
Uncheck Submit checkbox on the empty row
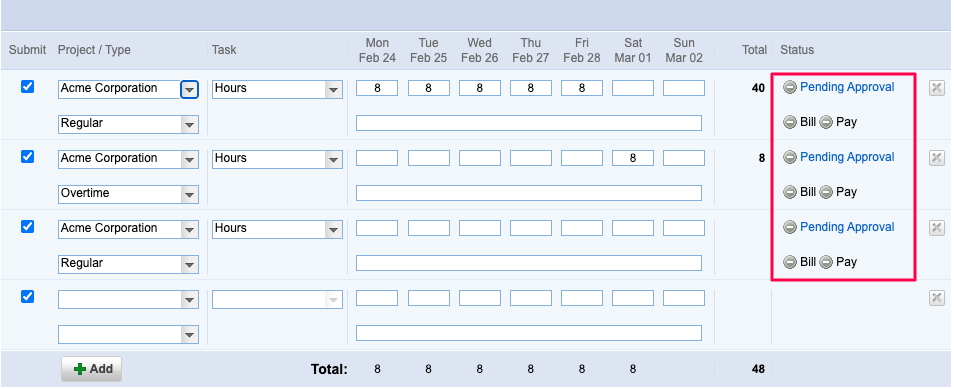pos(27,297)
